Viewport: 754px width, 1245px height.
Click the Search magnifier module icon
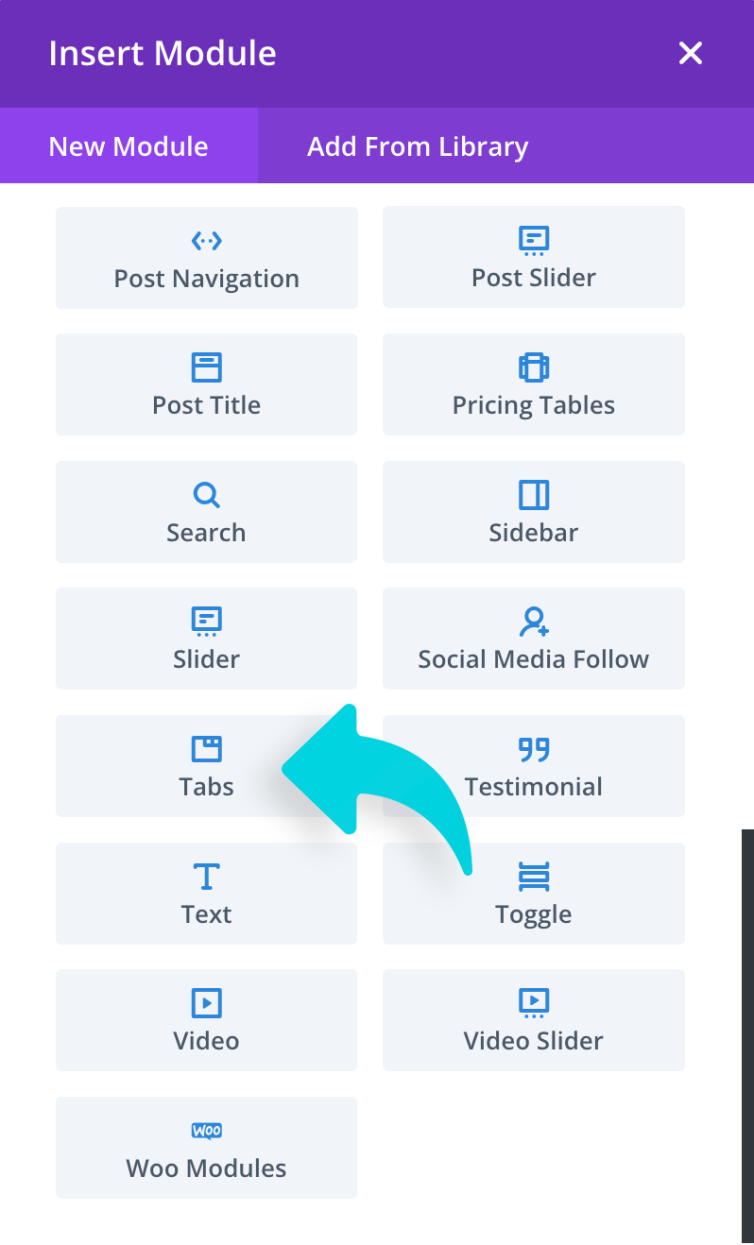click(x=206, y=495)
